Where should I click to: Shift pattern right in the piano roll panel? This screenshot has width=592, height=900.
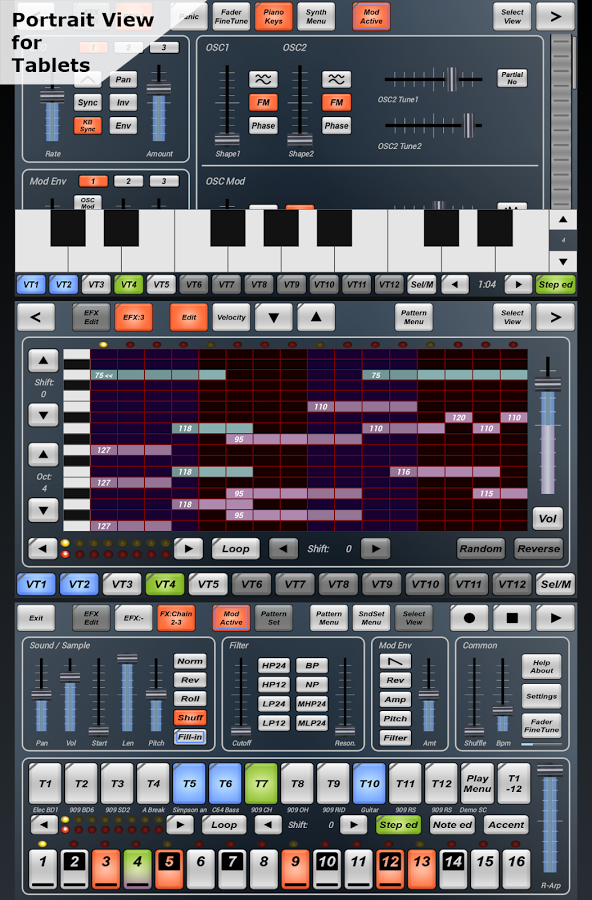point(376,548)
